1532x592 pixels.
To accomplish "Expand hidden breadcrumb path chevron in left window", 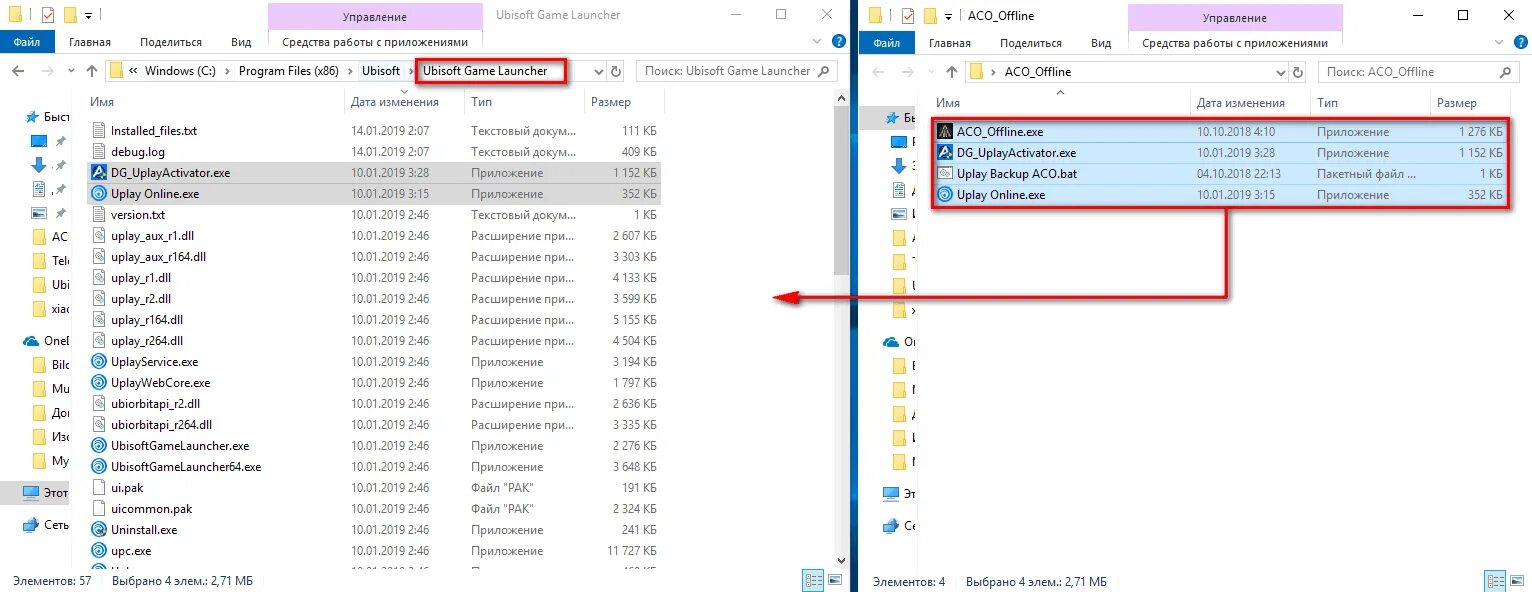I will [x=133, y=71].
